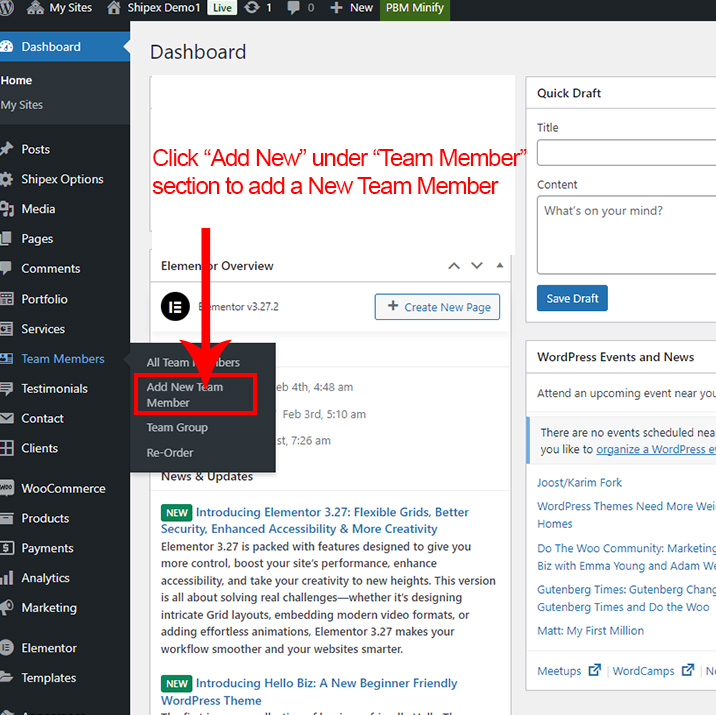Click the Marketing megaphone icon
Image resolution: width=716 pixels, height=715 pixels.
[x=7, y=607]
